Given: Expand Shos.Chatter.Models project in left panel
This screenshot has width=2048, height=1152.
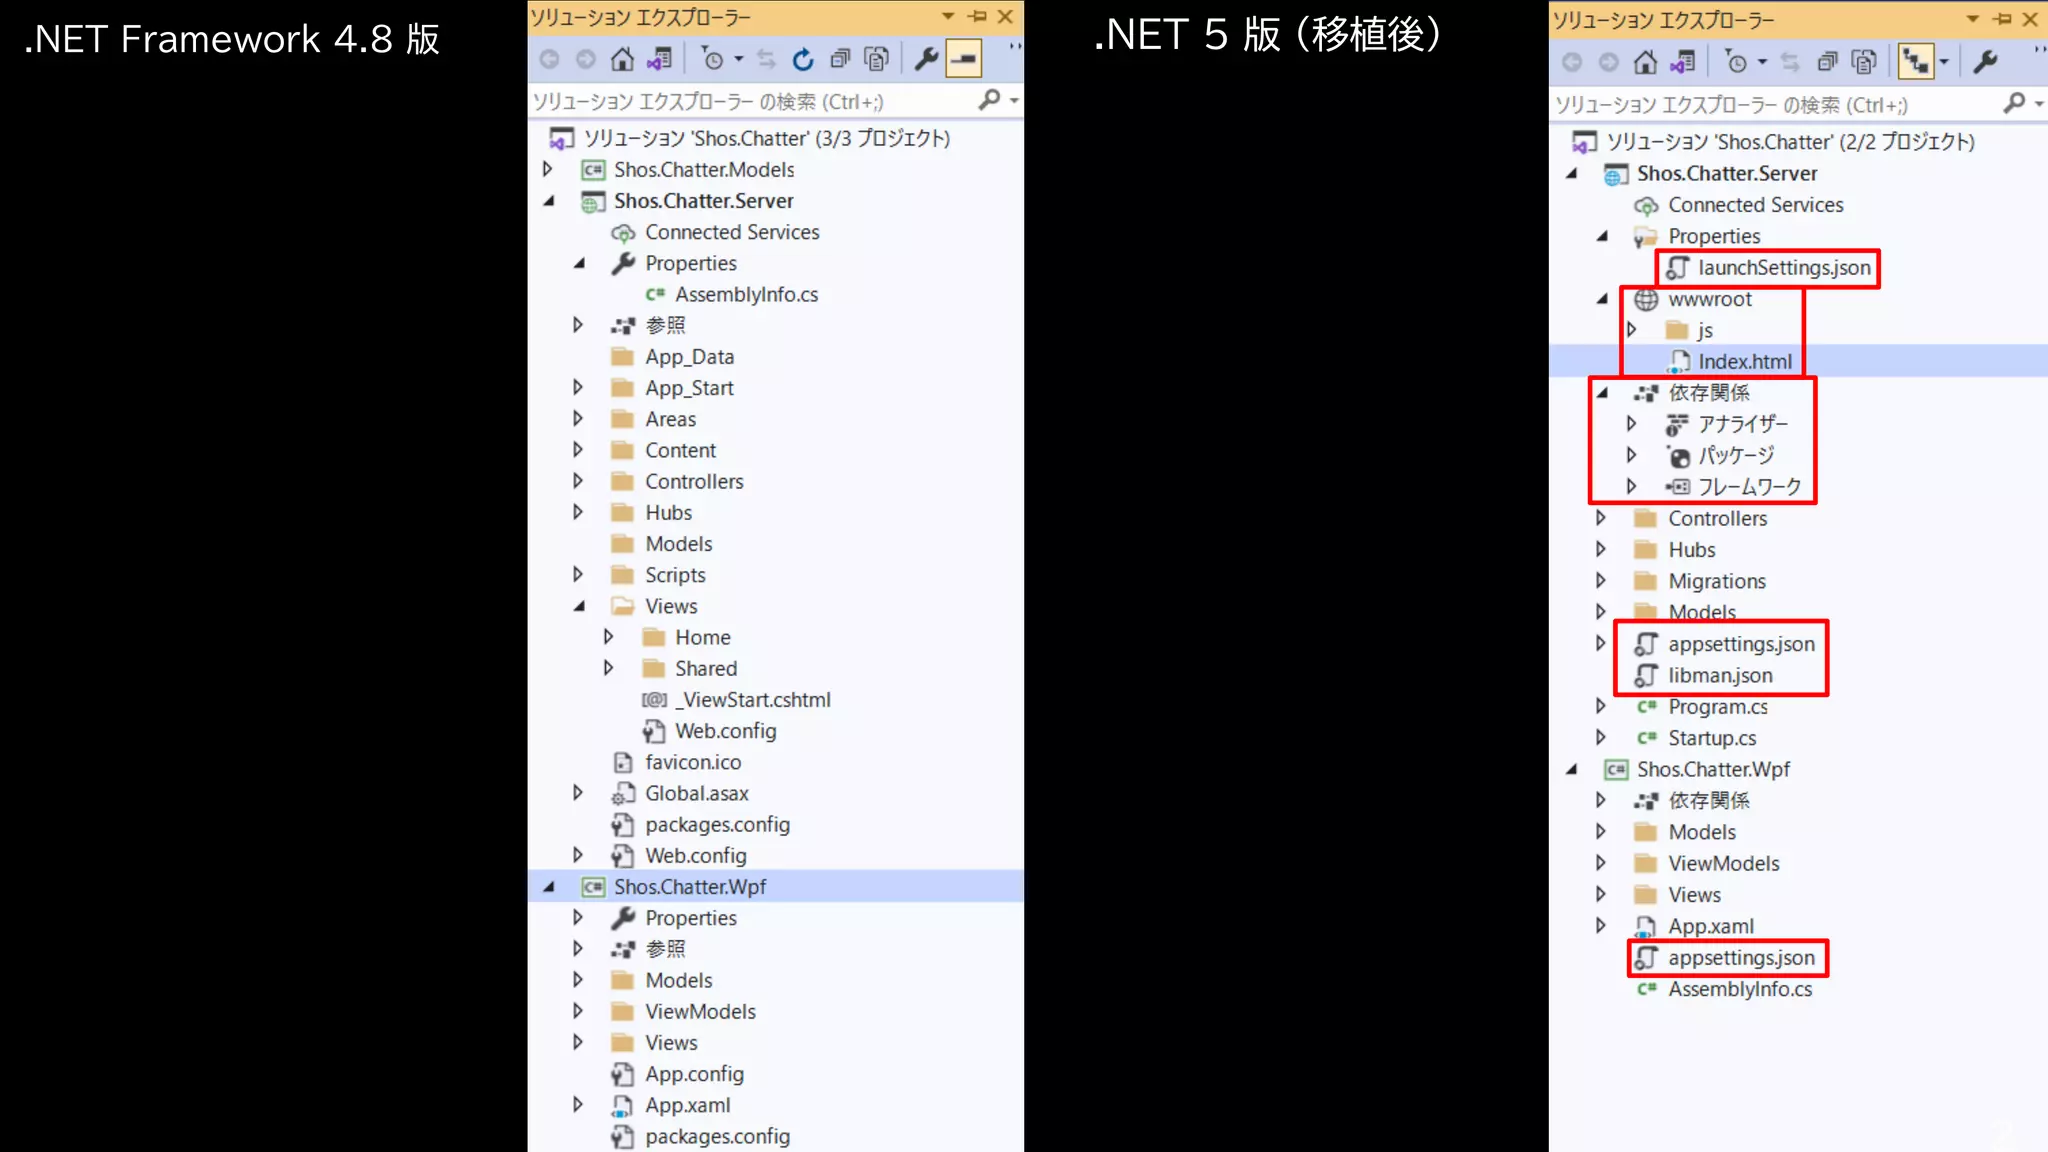Looking at the screenshot, I should [548, 169].
